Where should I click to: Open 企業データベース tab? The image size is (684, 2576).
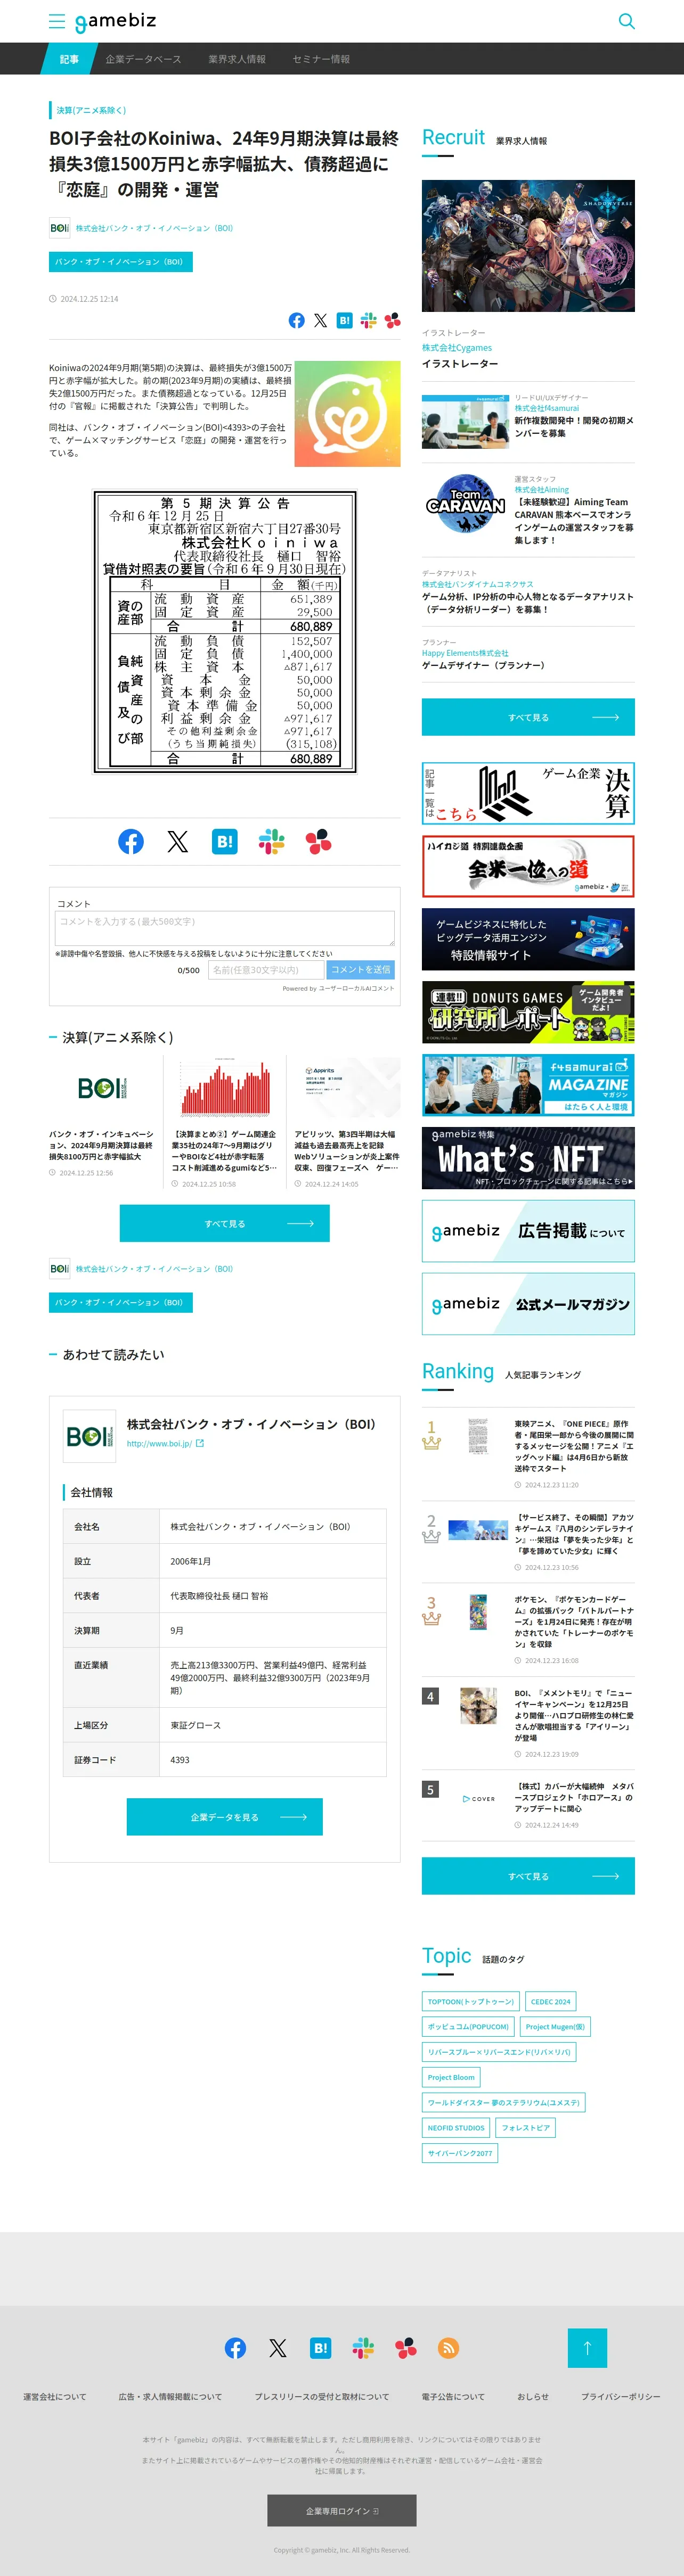pyautogui.click(x=144, y=59)
